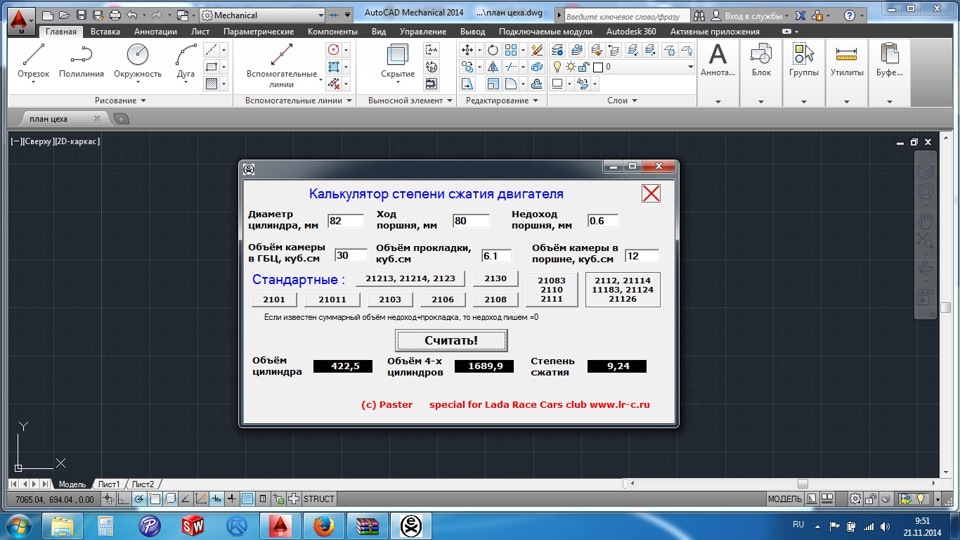
Task: Toggle МОДЕЛЬ space button in status bar
Action: (784, 499)
